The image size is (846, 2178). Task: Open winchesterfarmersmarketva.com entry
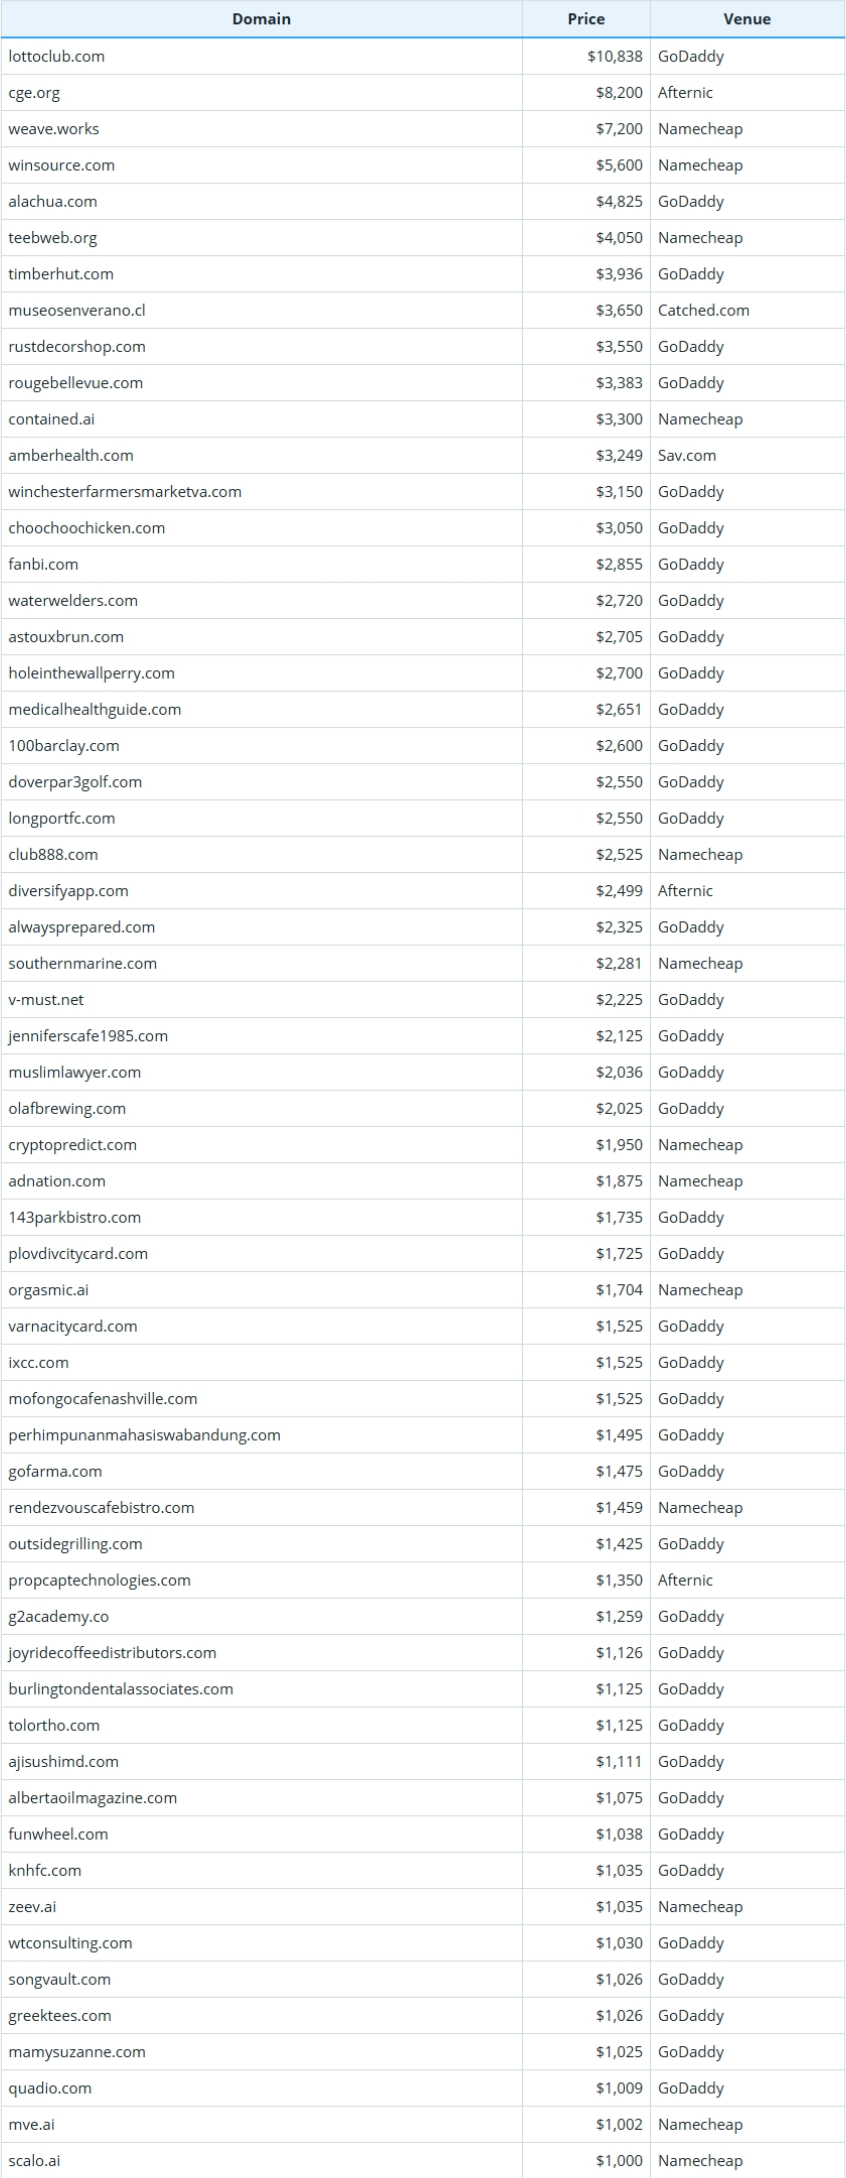(125, 492)
